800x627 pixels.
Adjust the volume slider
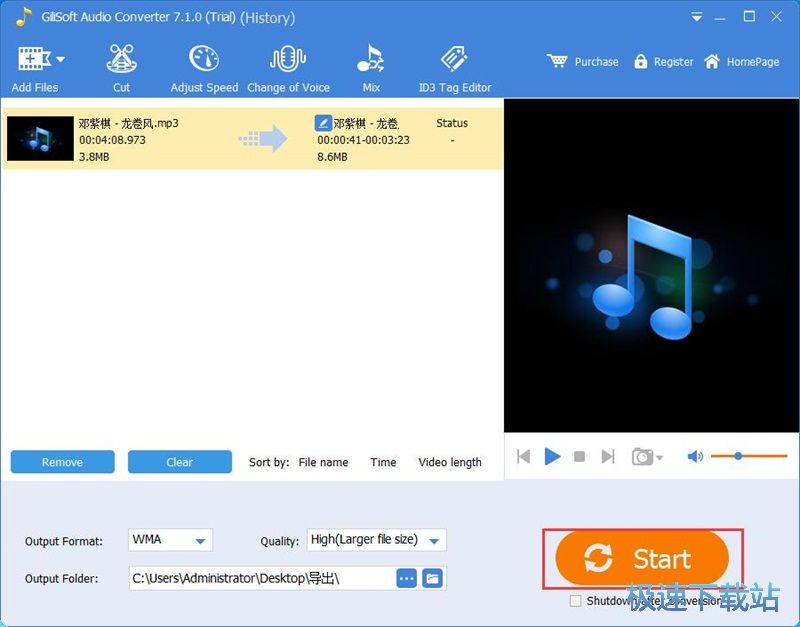(749, 456)
